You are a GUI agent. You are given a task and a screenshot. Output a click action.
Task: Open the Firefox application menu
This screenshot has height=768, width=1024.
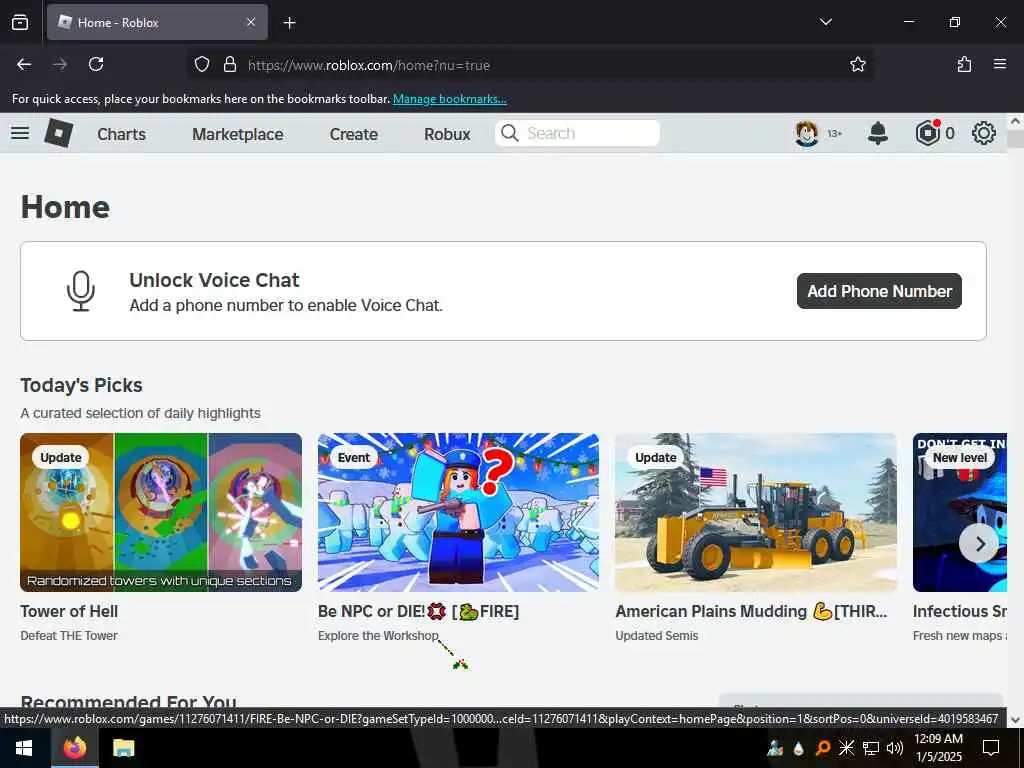pyautogui.click(x=1000, y=64)
